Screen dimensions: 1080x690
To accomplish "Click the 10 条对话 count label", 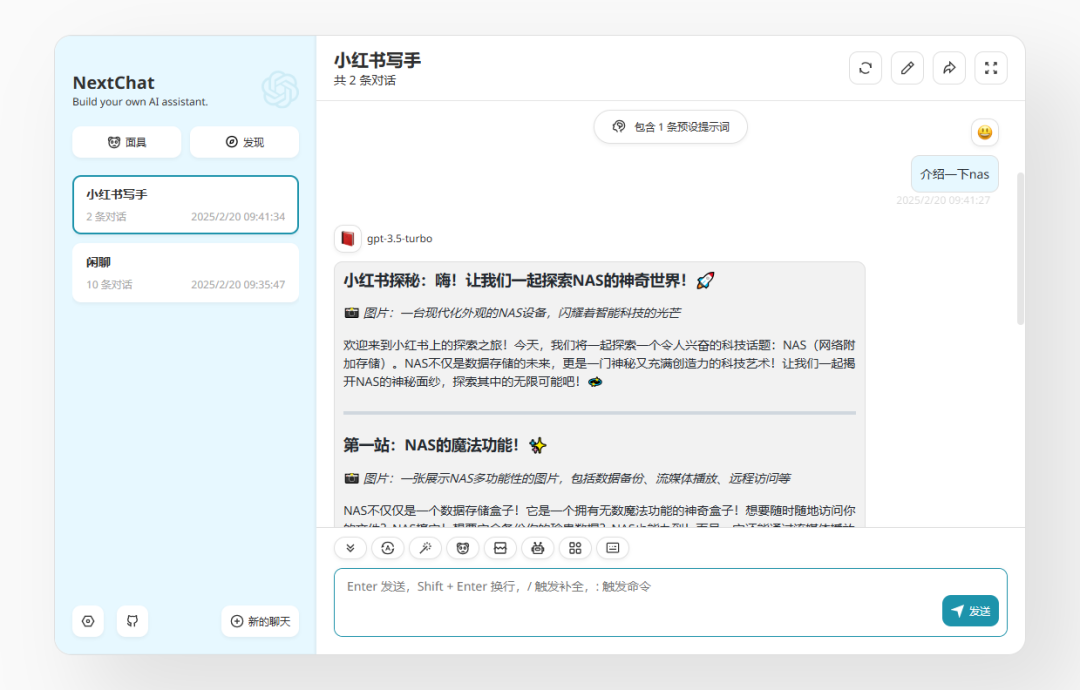I will [x=110, y=284].
